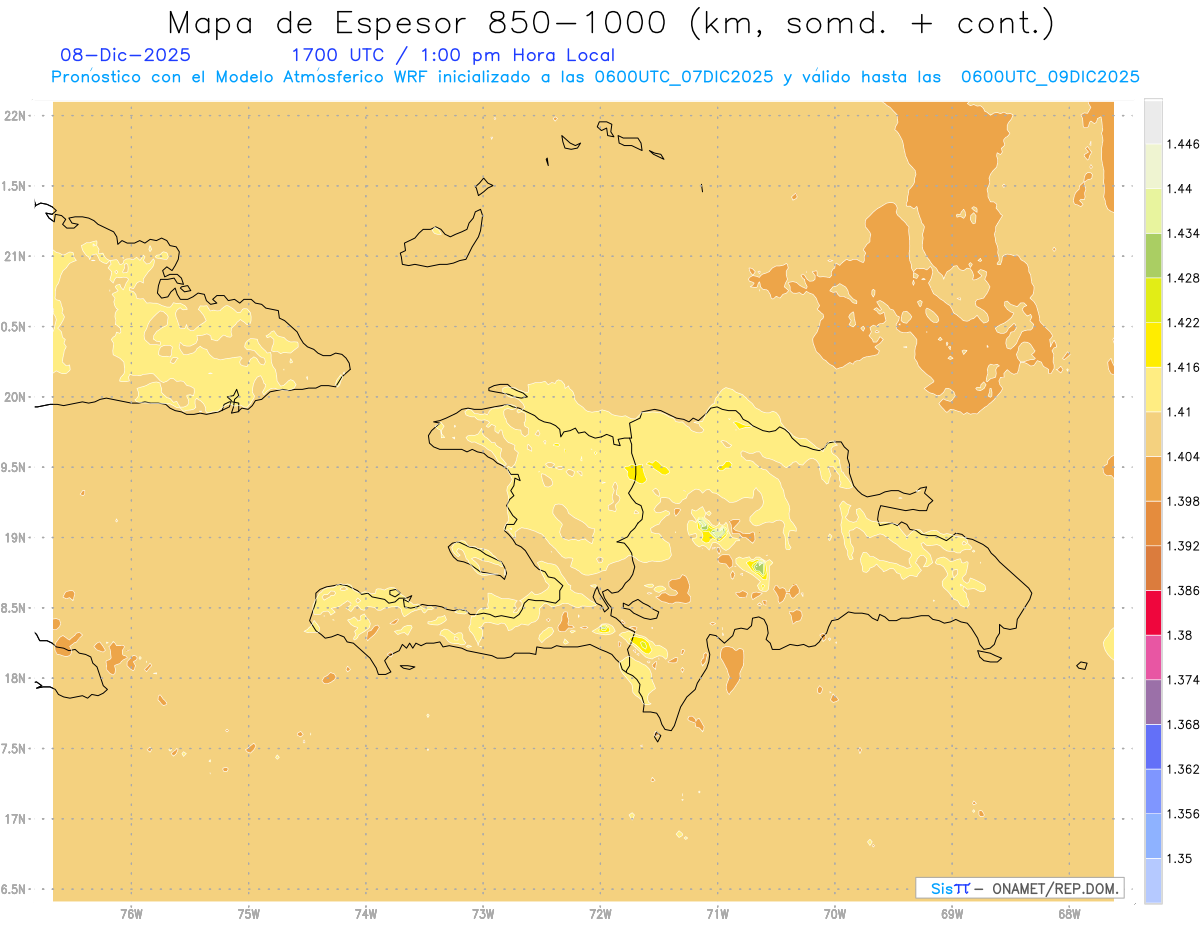Pick the blue legend swatch between 1.362 and 1.368
Screen dimensions: 1200x927
pyautogui.click(x=1153, y=746)
